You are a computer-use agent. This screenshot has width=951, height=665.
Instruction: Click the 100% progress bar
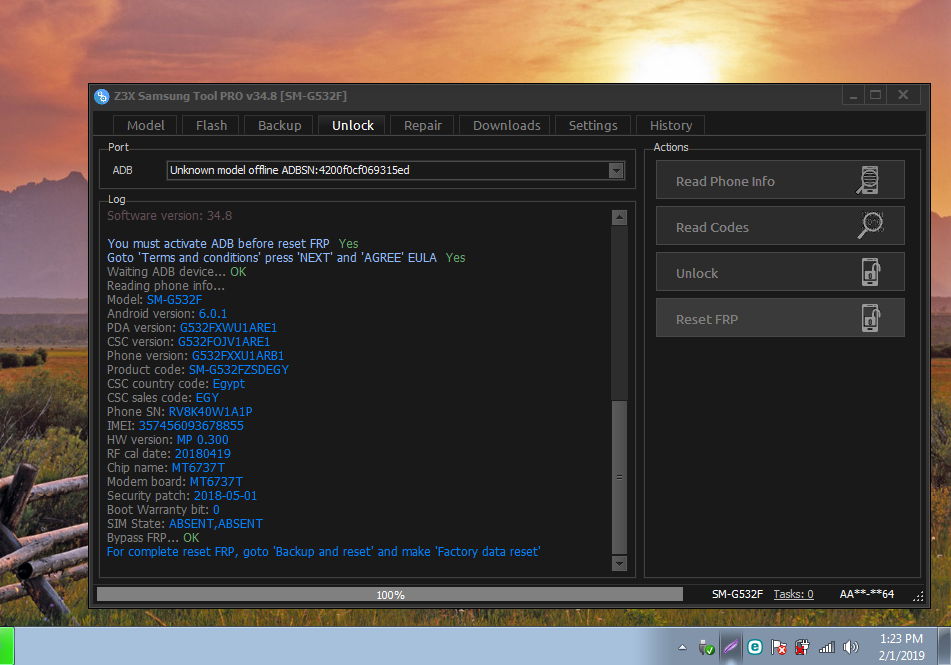390,595
